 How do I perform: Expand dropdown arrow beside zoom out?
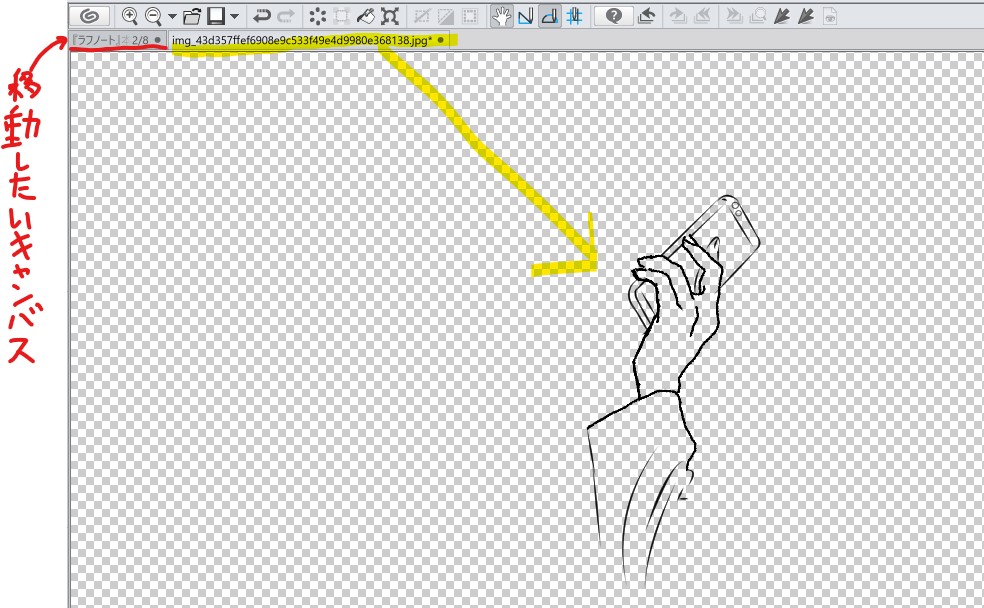pos(171,16)
